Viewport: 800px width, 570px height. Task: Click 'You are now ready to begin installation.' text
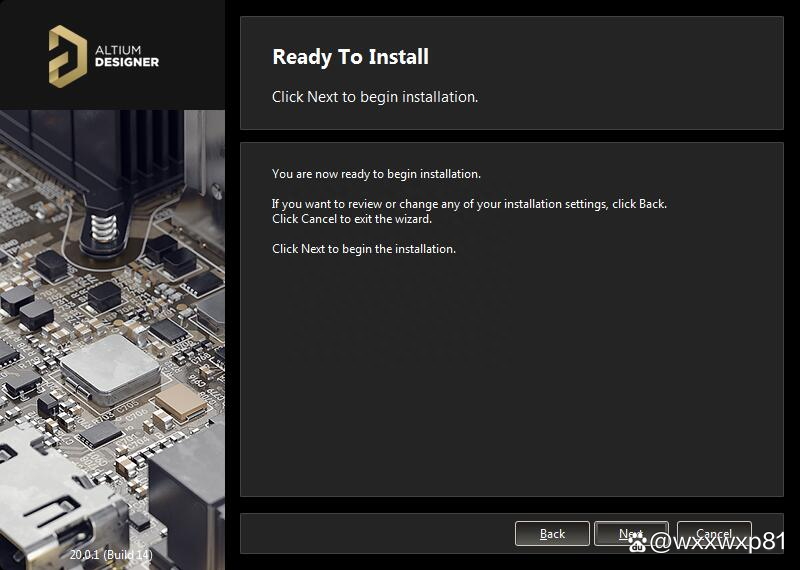(x=377, y=174)
